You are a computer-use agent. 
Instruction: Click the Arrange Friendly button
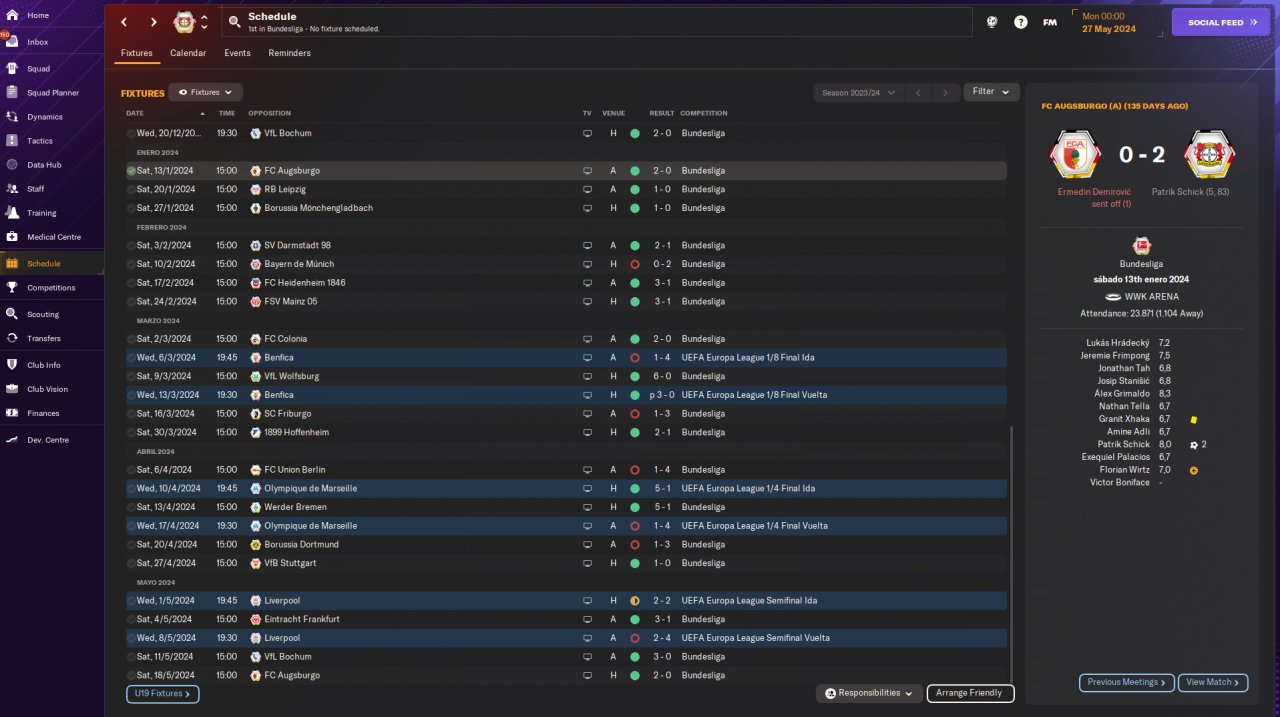(970, 693)
